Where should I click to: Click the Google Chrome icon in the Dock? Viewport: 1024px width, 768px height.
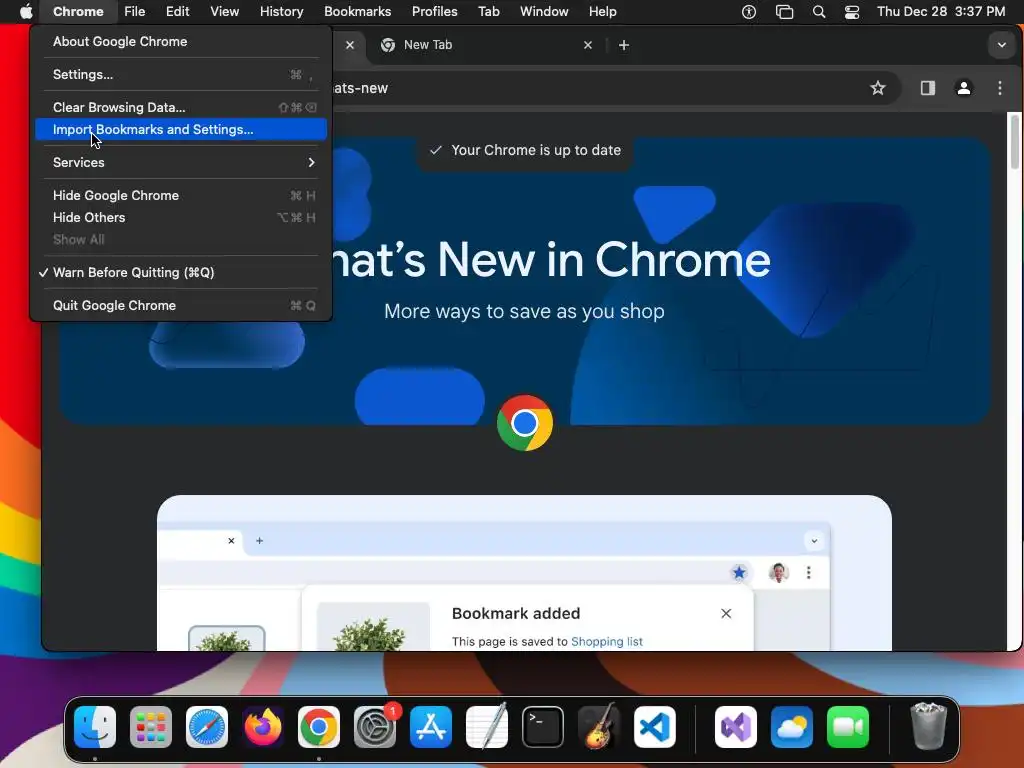tap(319, 727)
